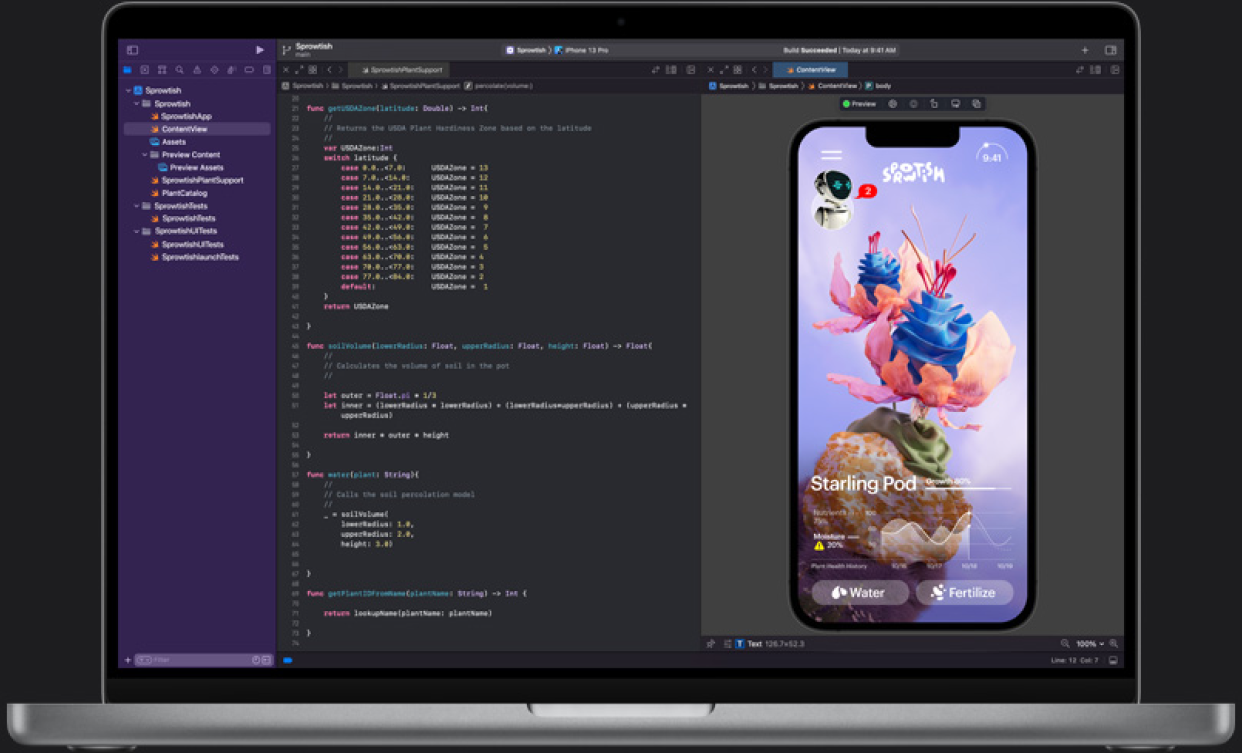Open the Project navigator folder icon
Screen dimensions: 1242x753
coord(128,70)
